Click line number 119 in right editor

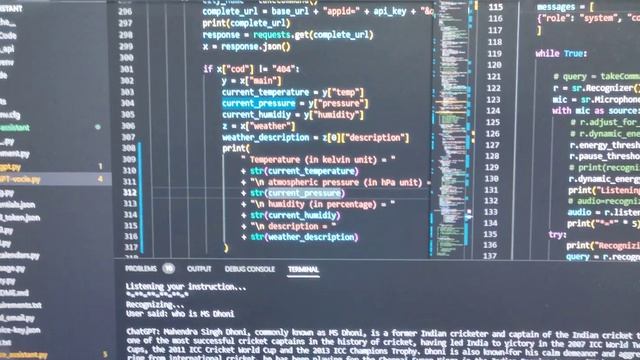click(x=494, y=53)
